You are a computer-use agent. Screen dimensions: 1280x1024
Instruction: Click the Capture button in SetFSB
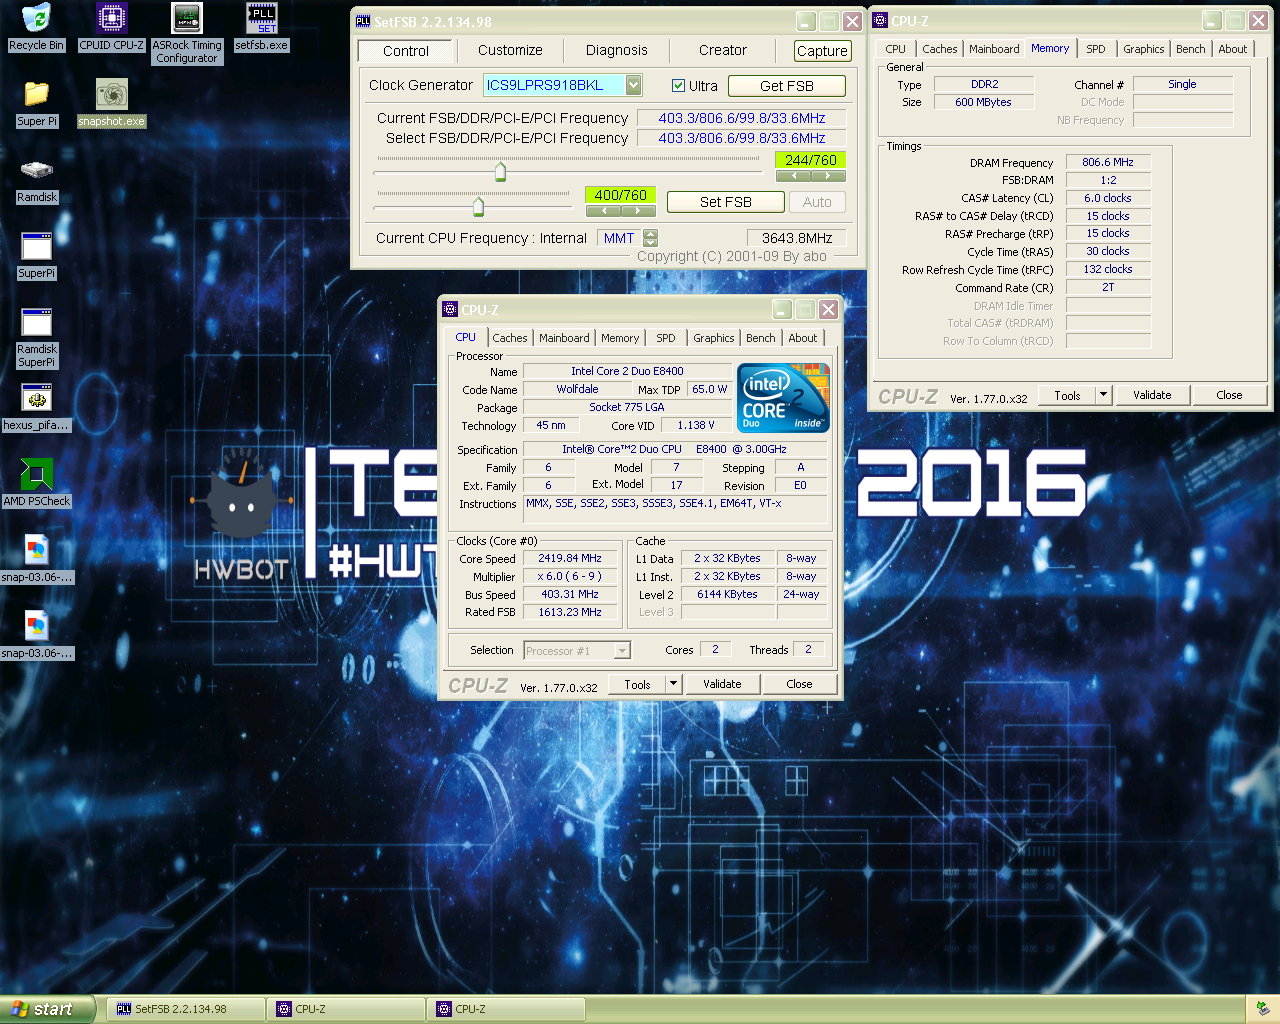(822, 51)
